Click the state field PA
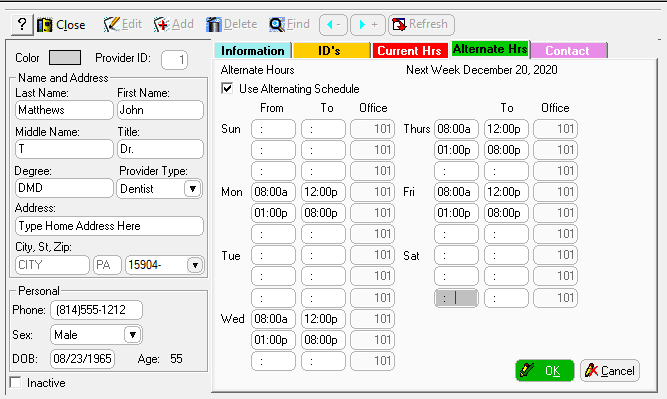The width and height of the screenshot is (667, 399). (107, 265)
